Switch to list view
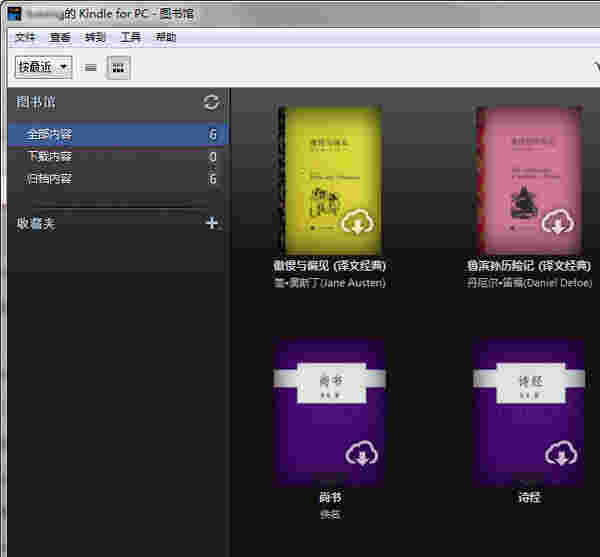Viewport: 600px width, 557px height. click(91, 67)
